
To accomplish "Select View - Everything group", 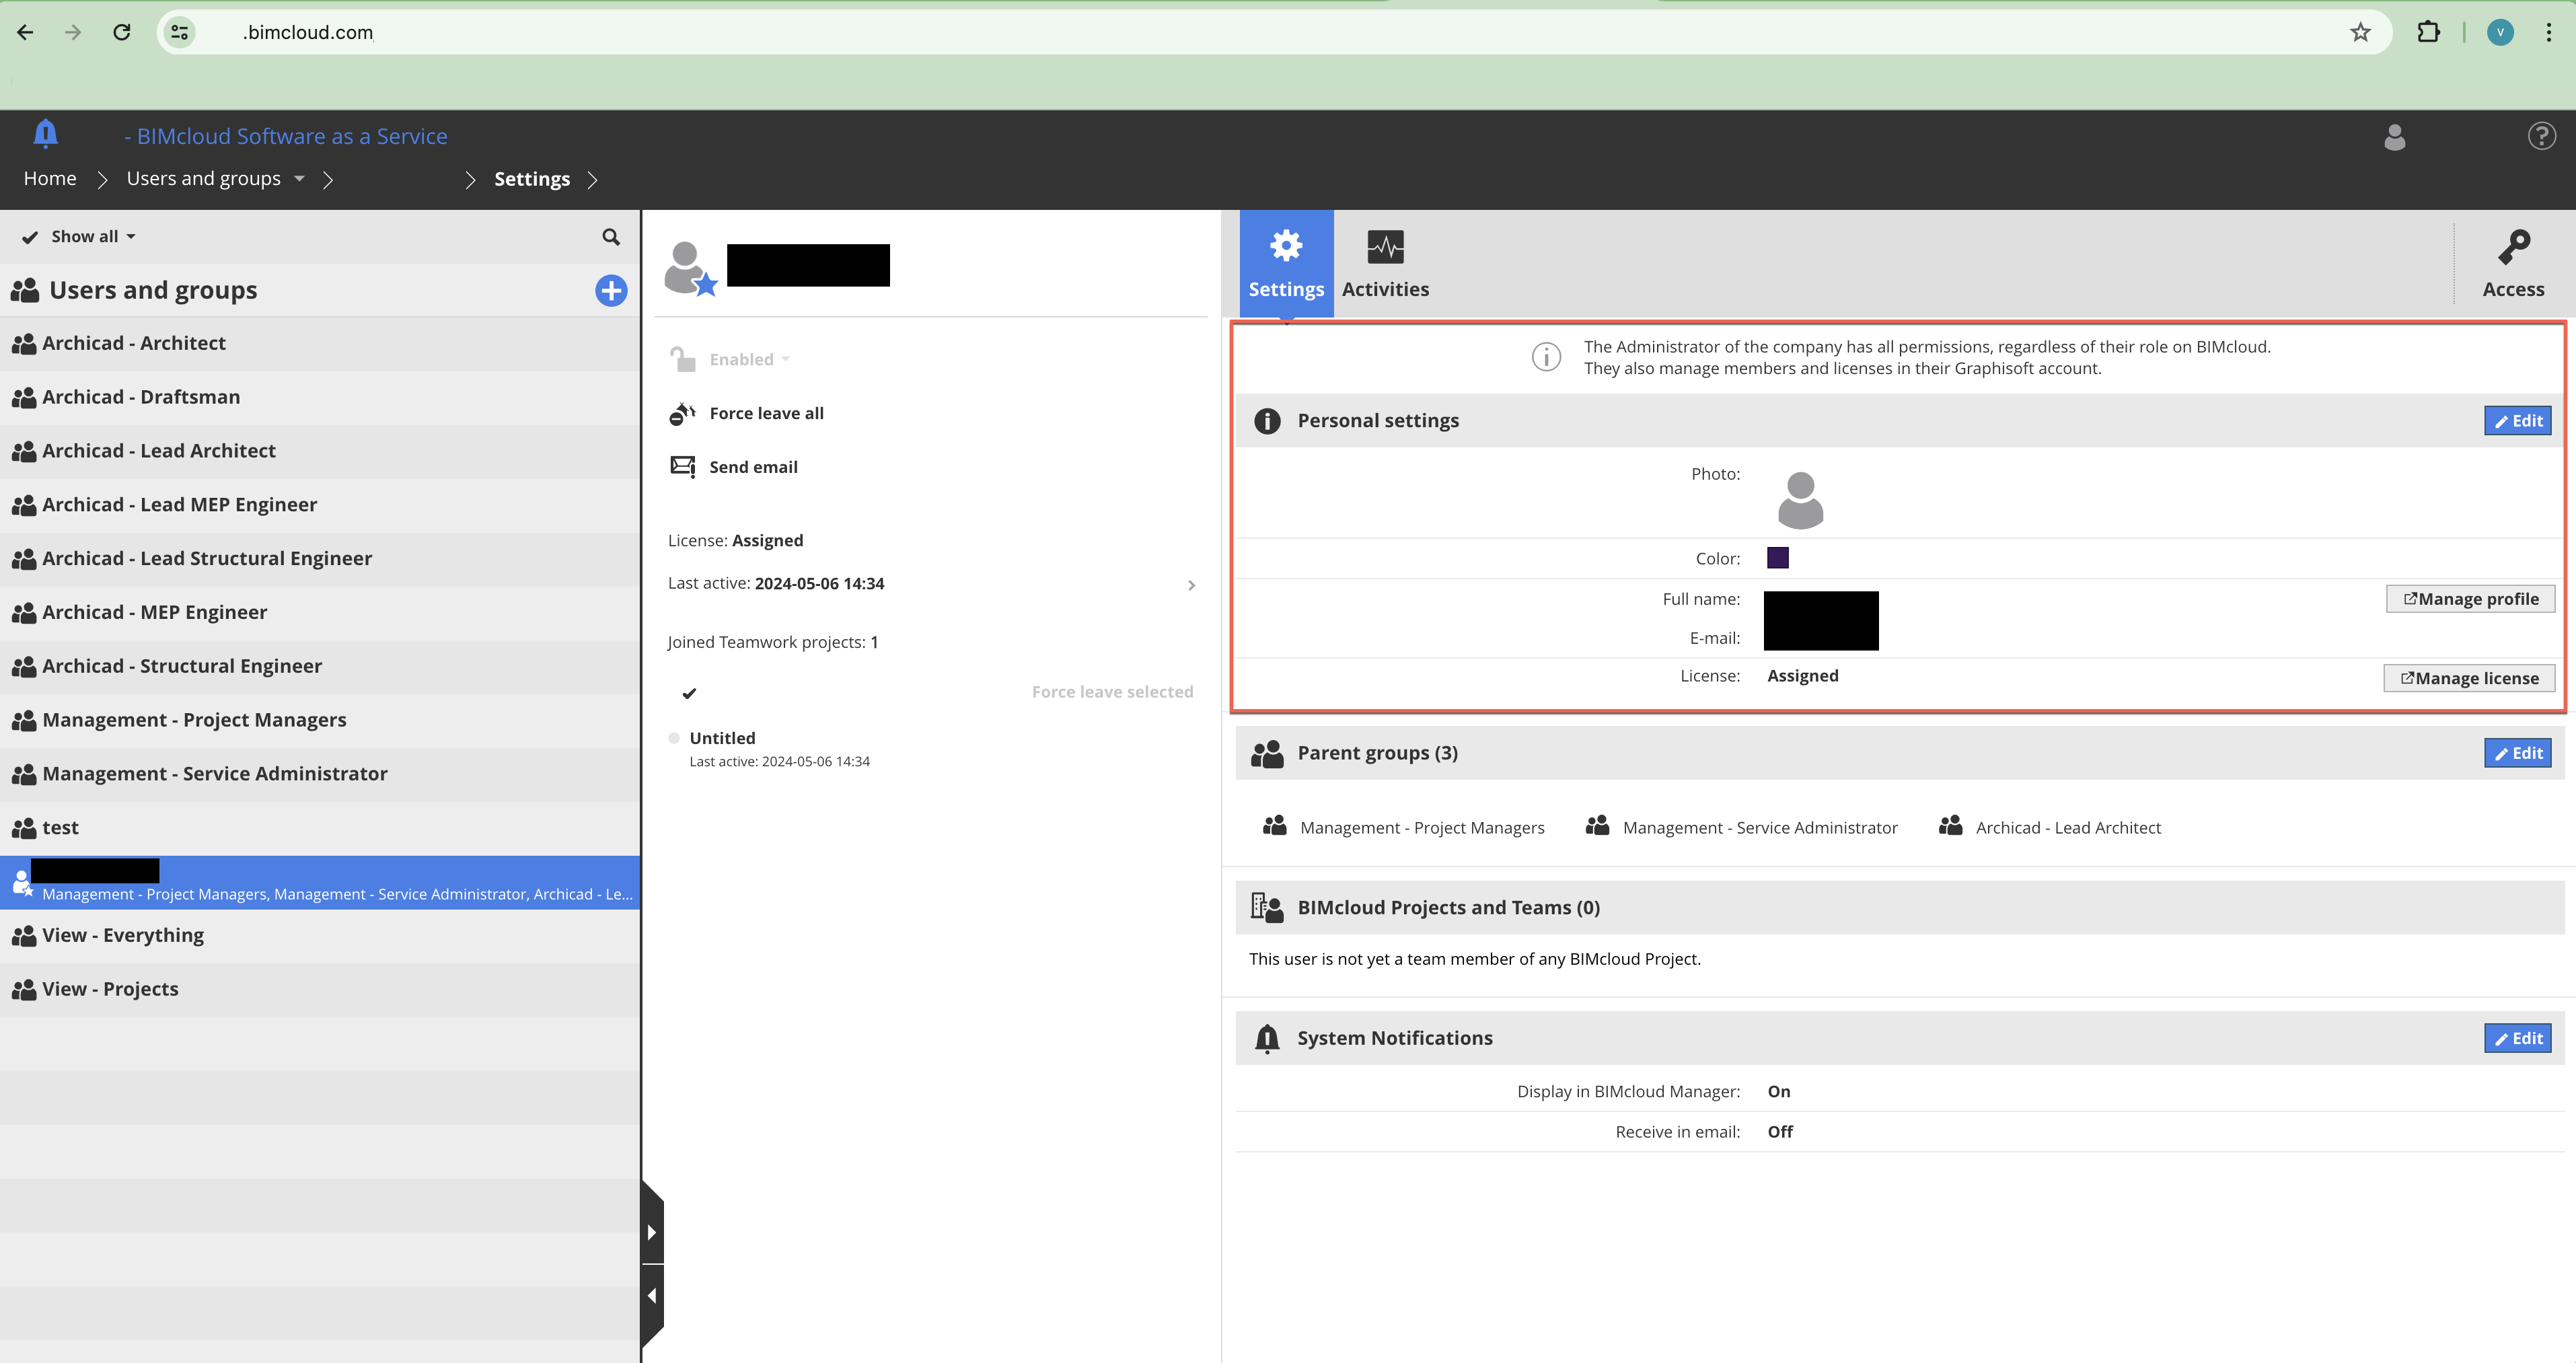I will point(320,936).
